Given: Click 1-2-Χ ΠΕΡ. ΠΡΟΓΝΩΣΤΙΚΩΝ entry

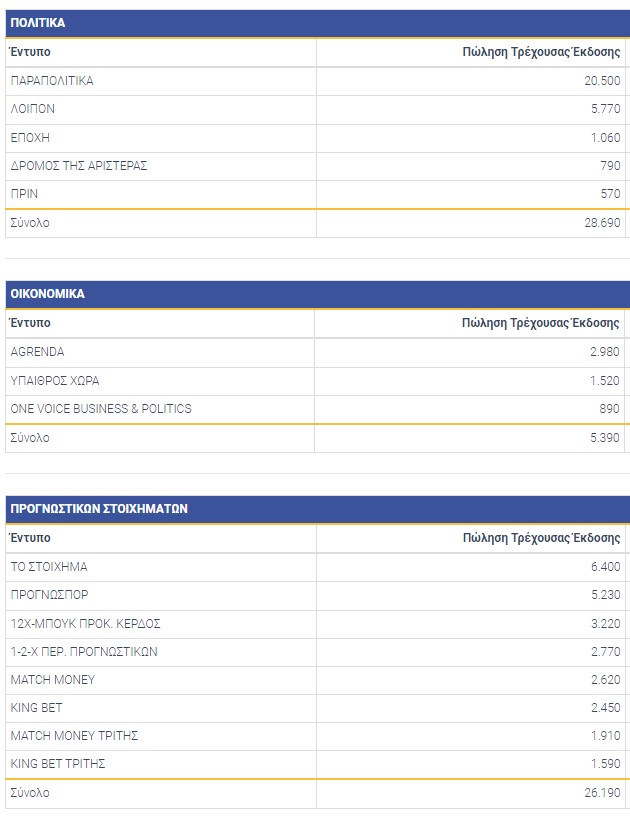Looking at the screenshot, I should pos(83,651).
